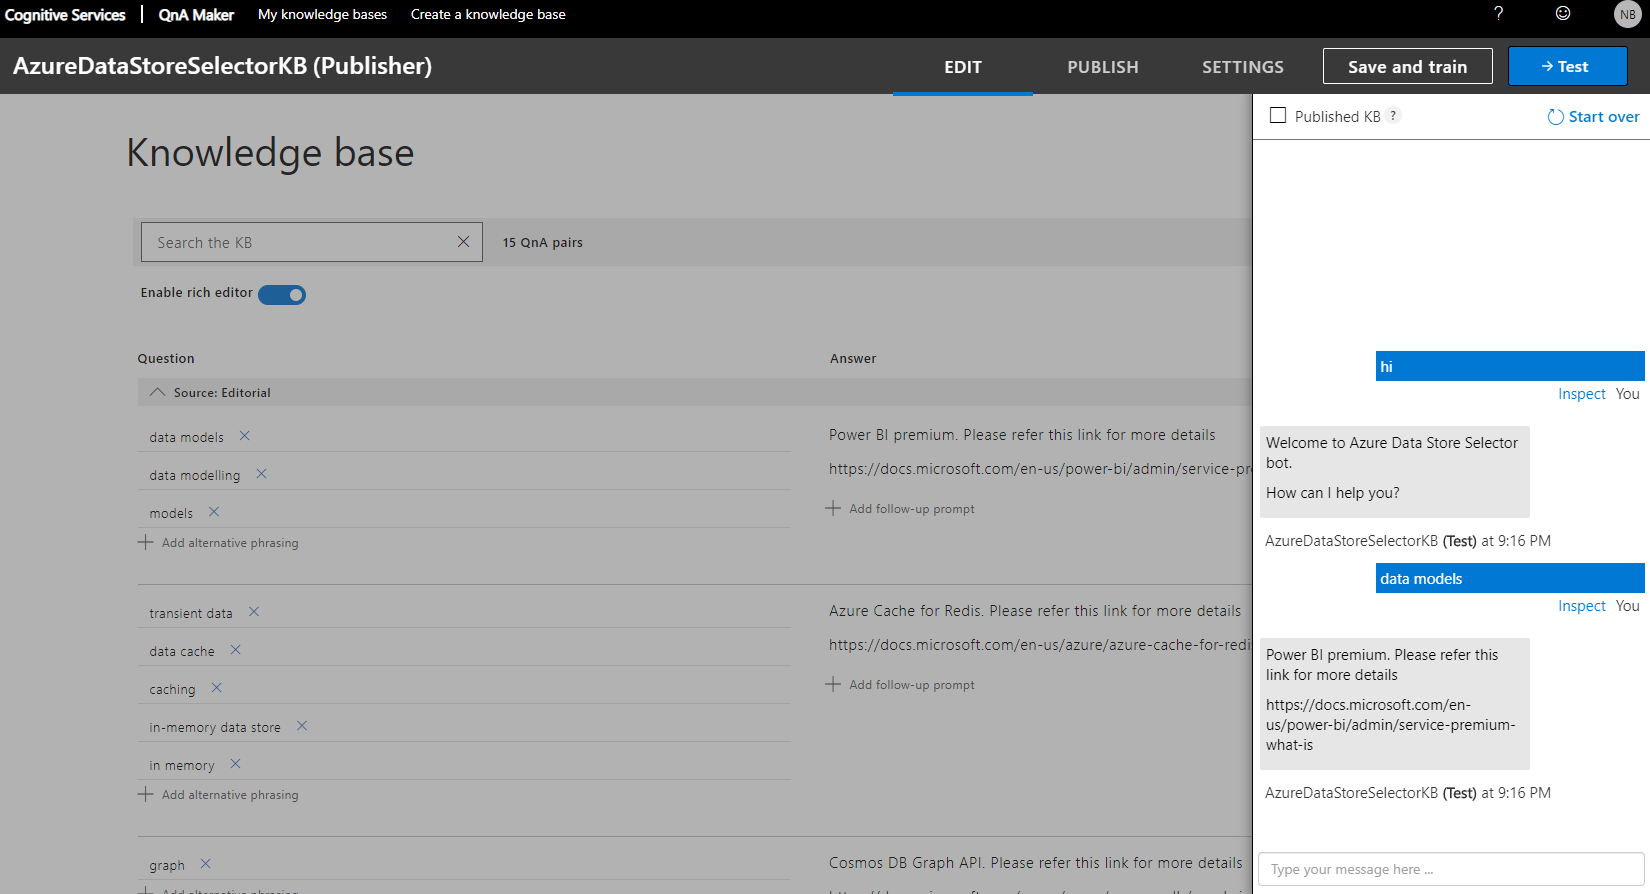Open the NB user account avatar
This screenshot has width=1650, height=894.
point(1627,14)
